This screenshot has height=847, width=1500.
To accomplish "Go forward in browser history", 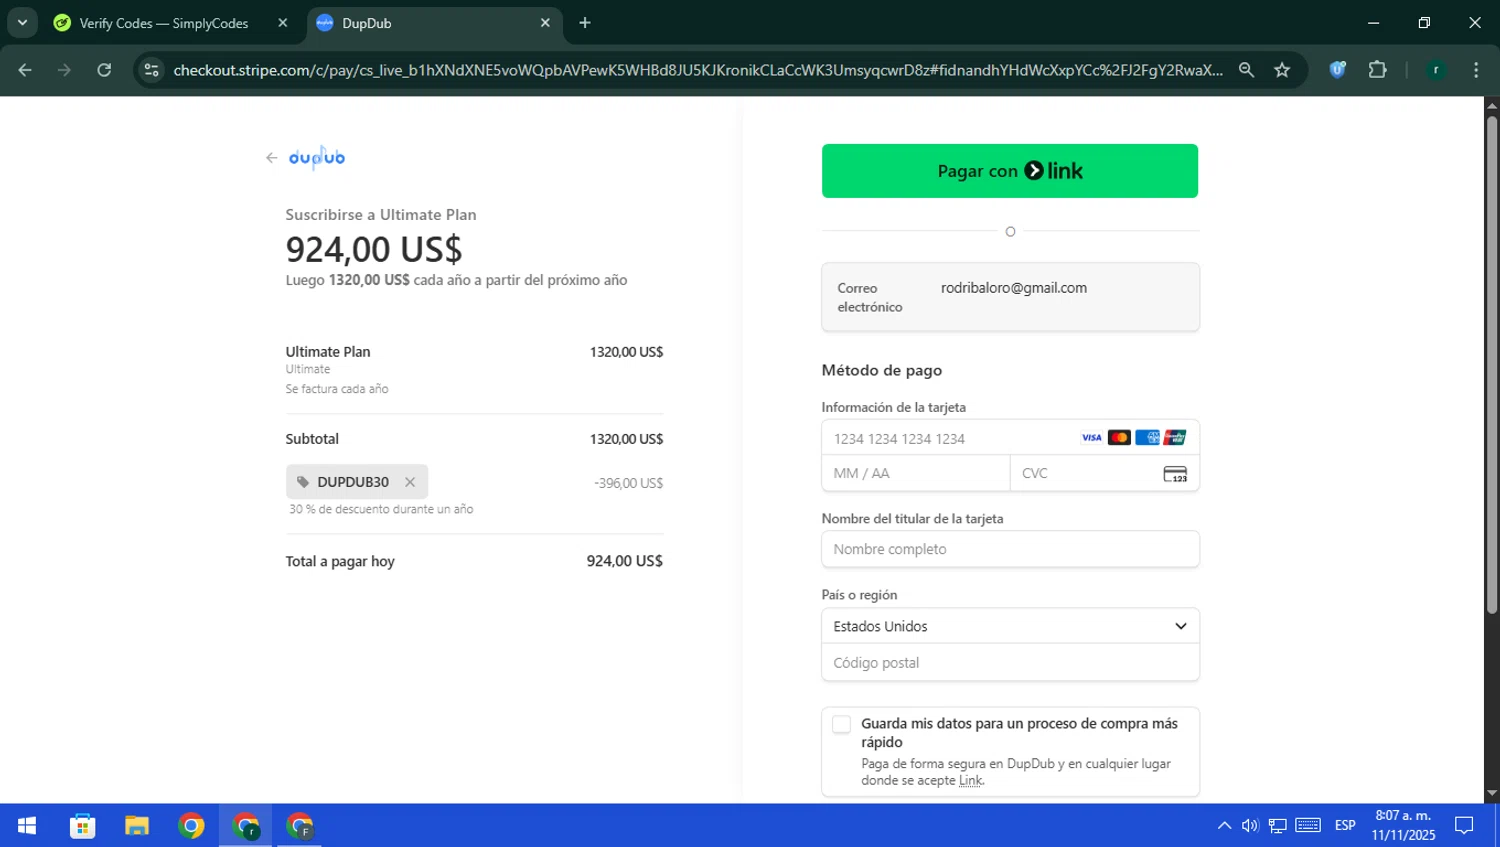I will 64,70.
